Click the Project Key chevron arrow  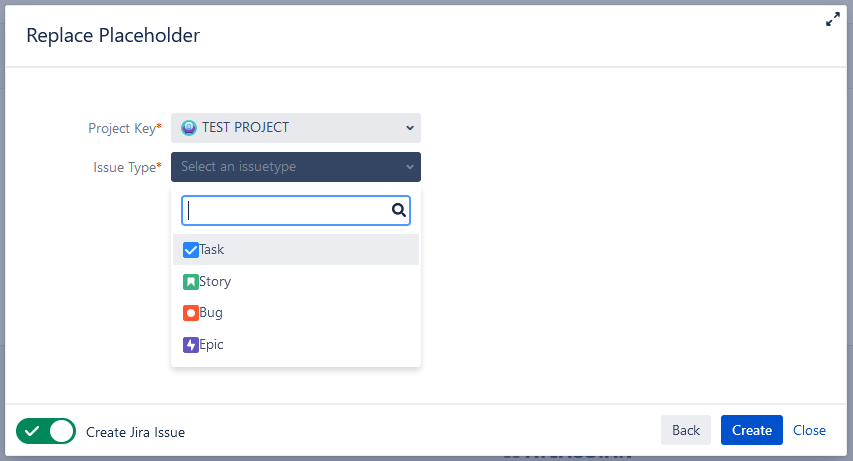point(409,128)
